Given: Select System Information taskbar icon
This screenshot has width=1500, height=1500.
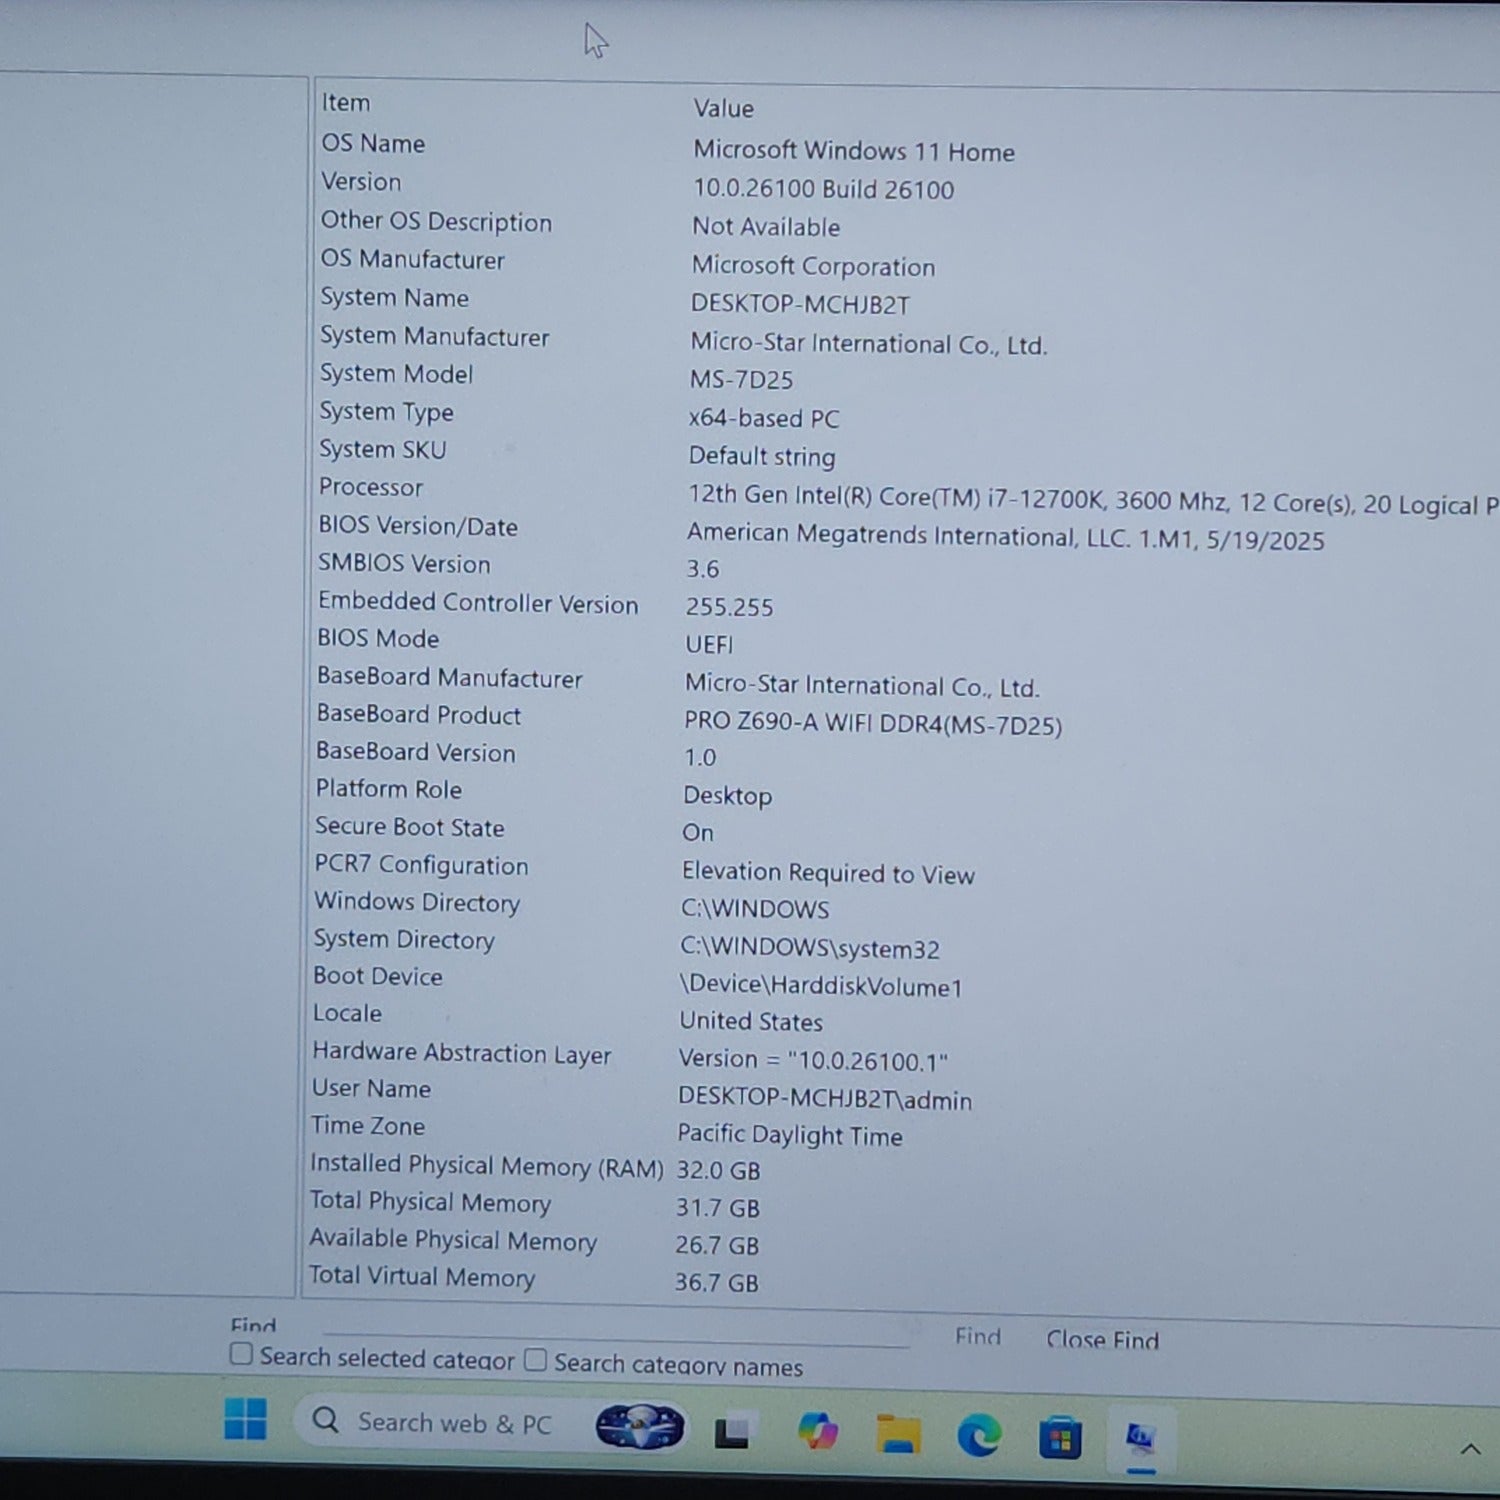Looking at the screenshot, I should [x=1141, y=1440].
